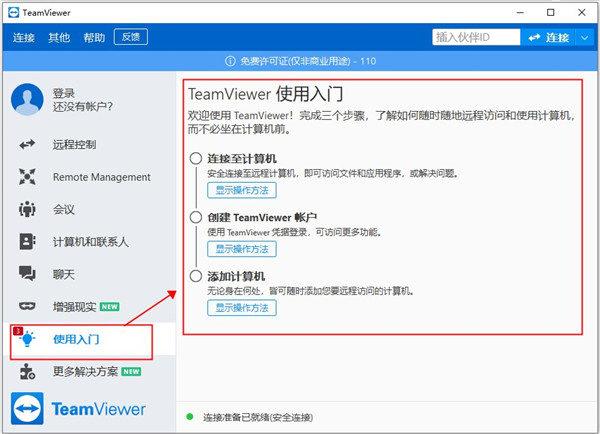Open the more solutions puzzle icon
Viewport: 600px width, 434px height.
27,372
